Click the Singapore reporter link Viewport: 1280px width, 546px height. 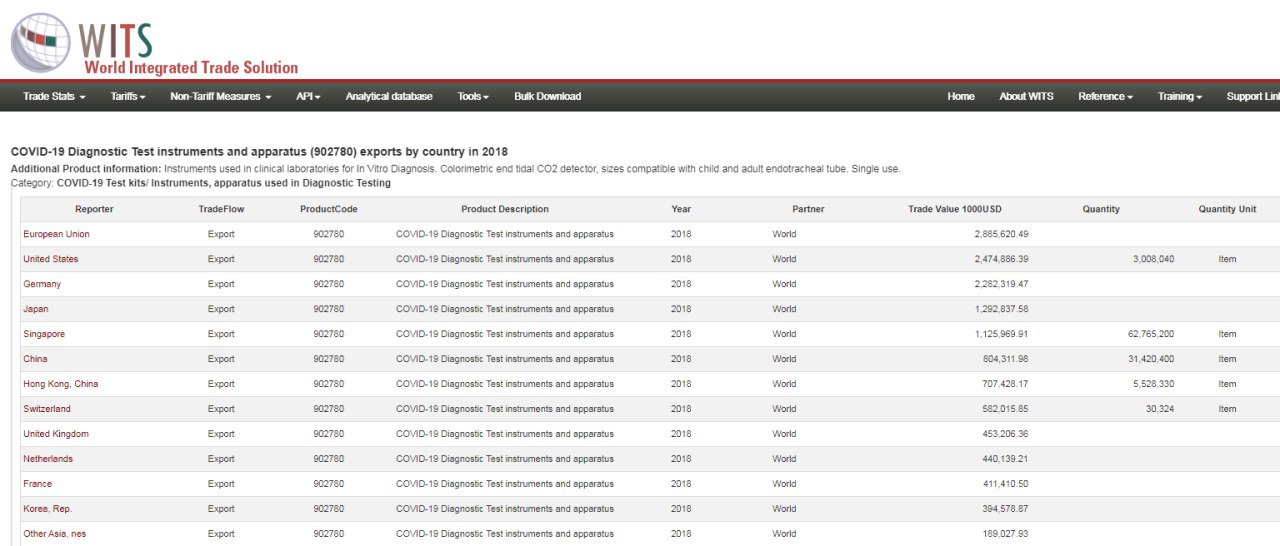coord(44,334)
